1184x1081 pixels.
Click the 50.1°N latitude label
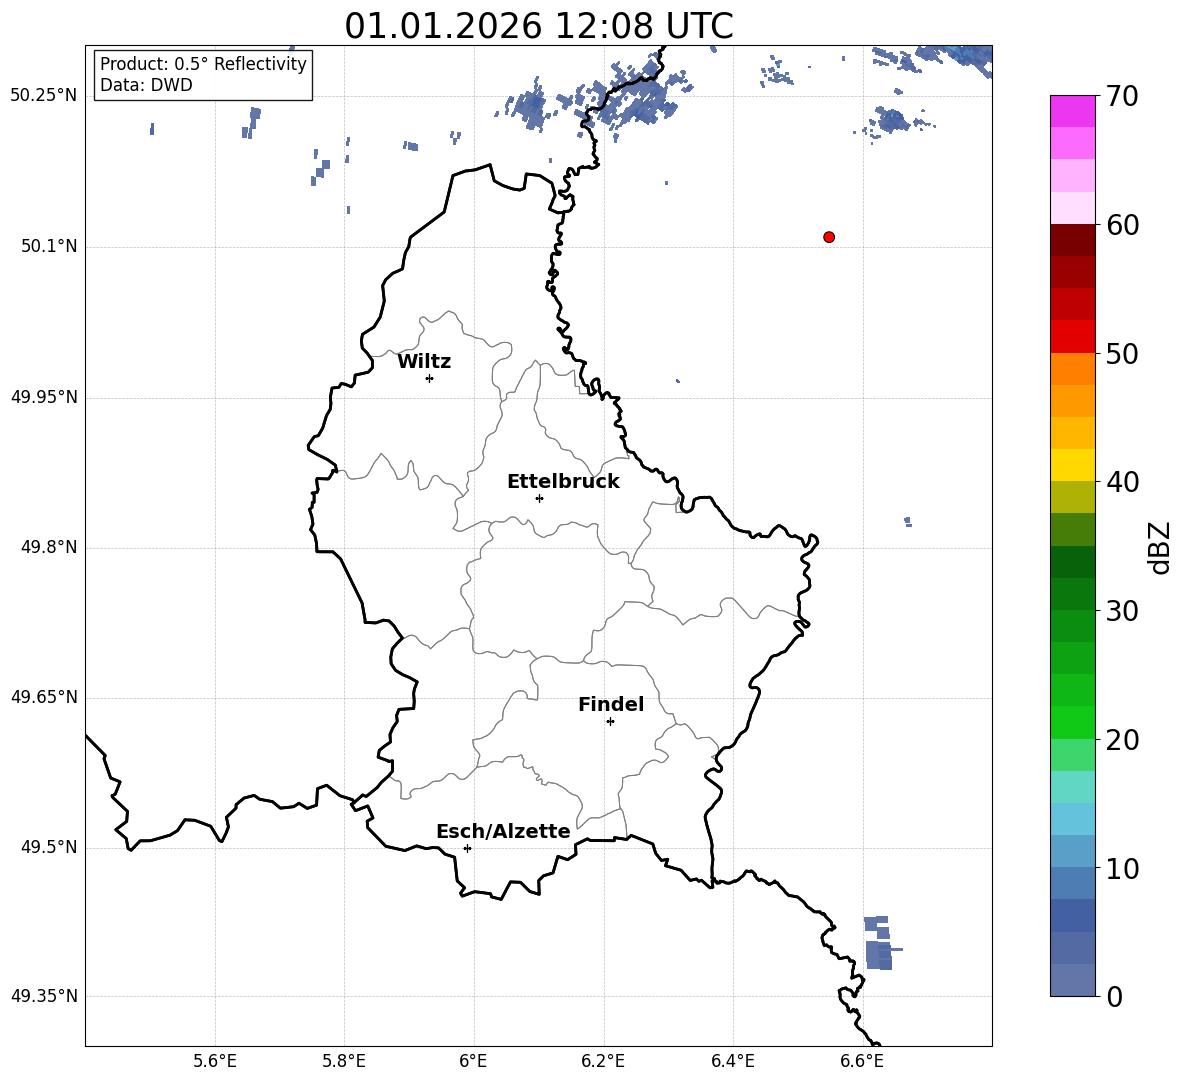(49, 246)
